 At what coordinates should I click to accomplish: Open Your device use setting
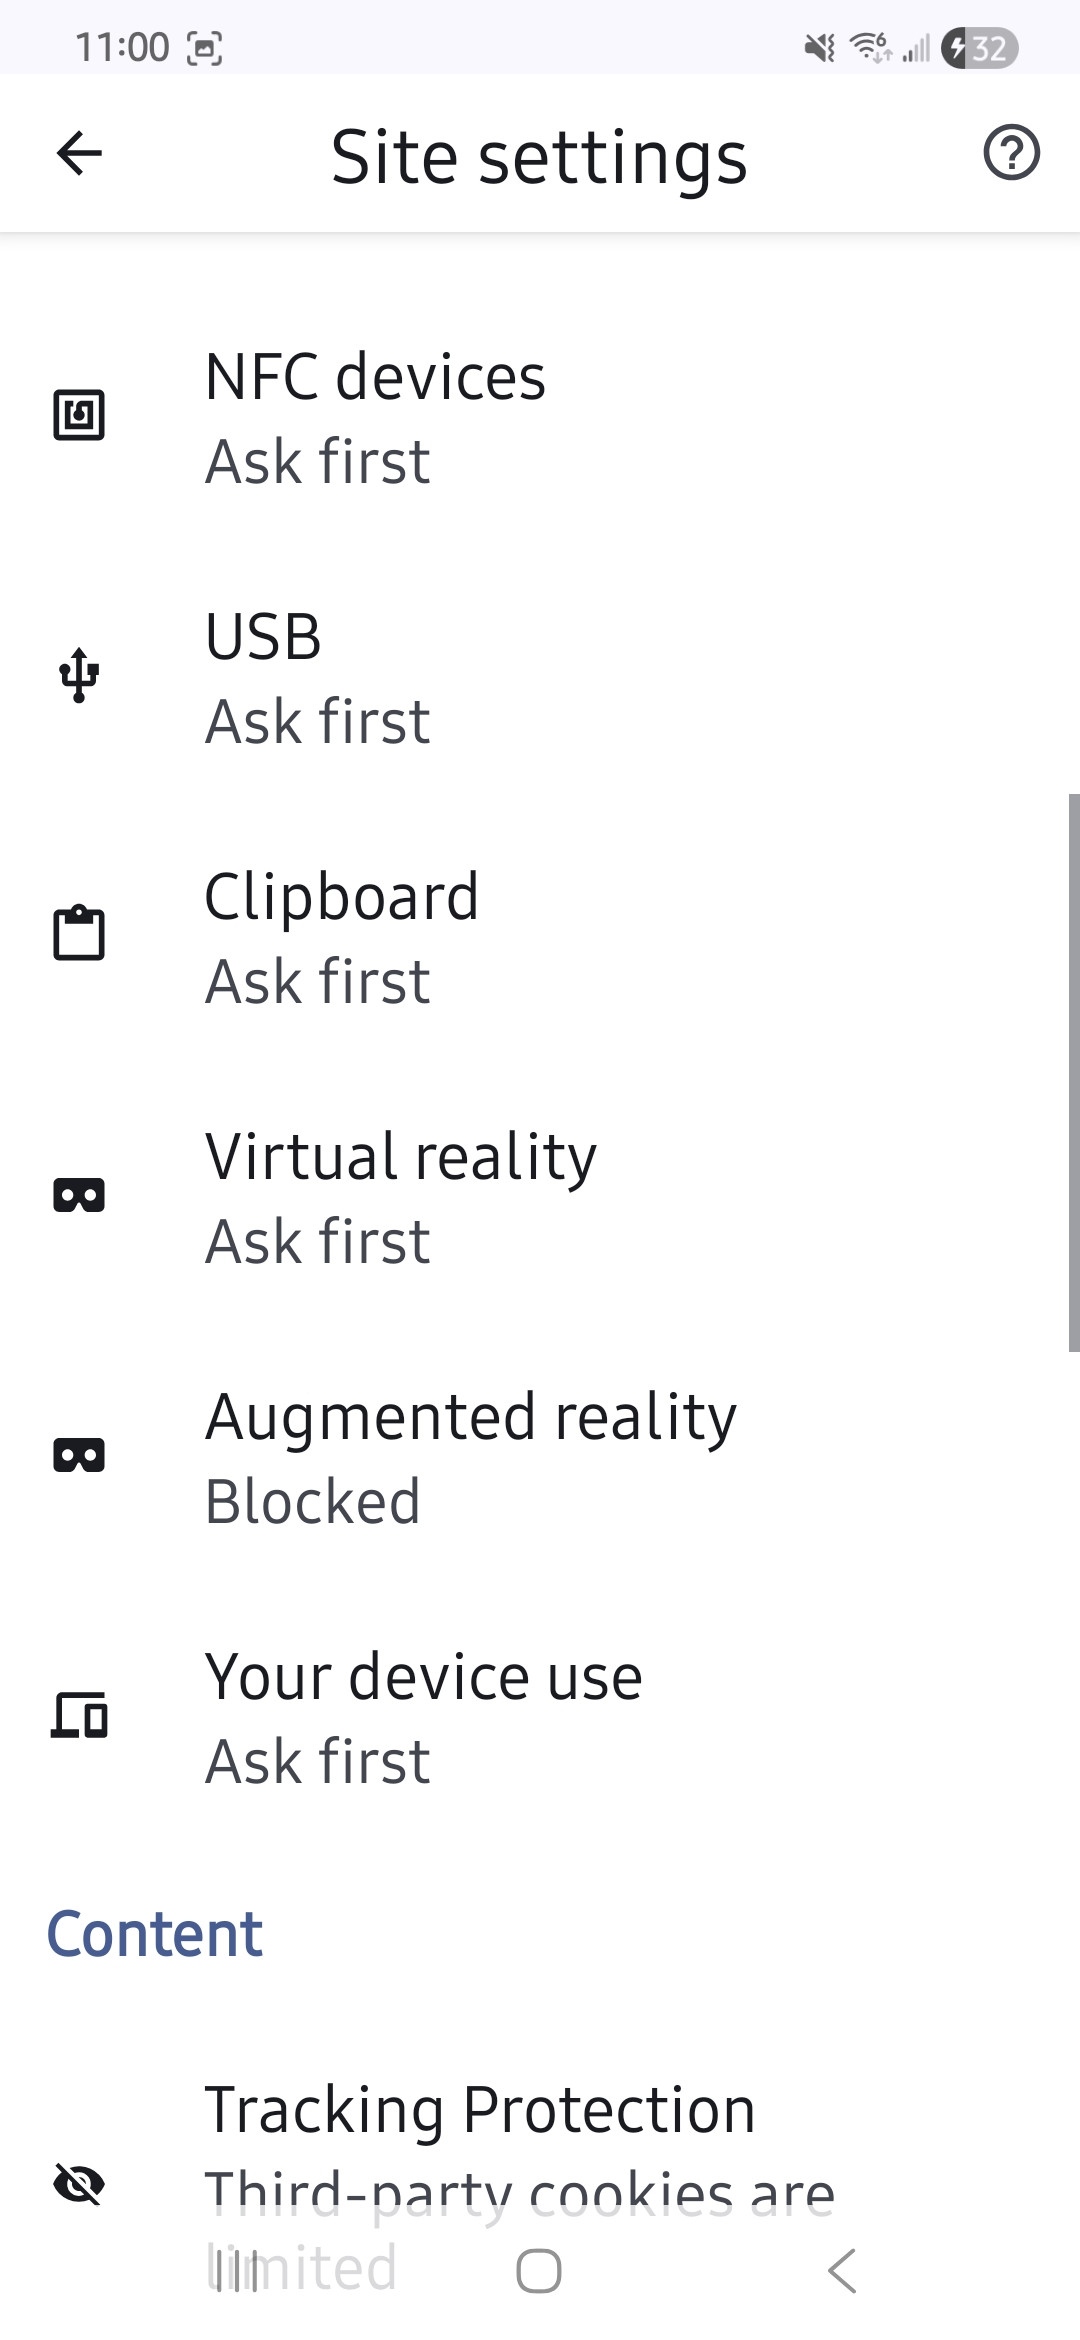pyautogui.click(x=540, y=1717)
